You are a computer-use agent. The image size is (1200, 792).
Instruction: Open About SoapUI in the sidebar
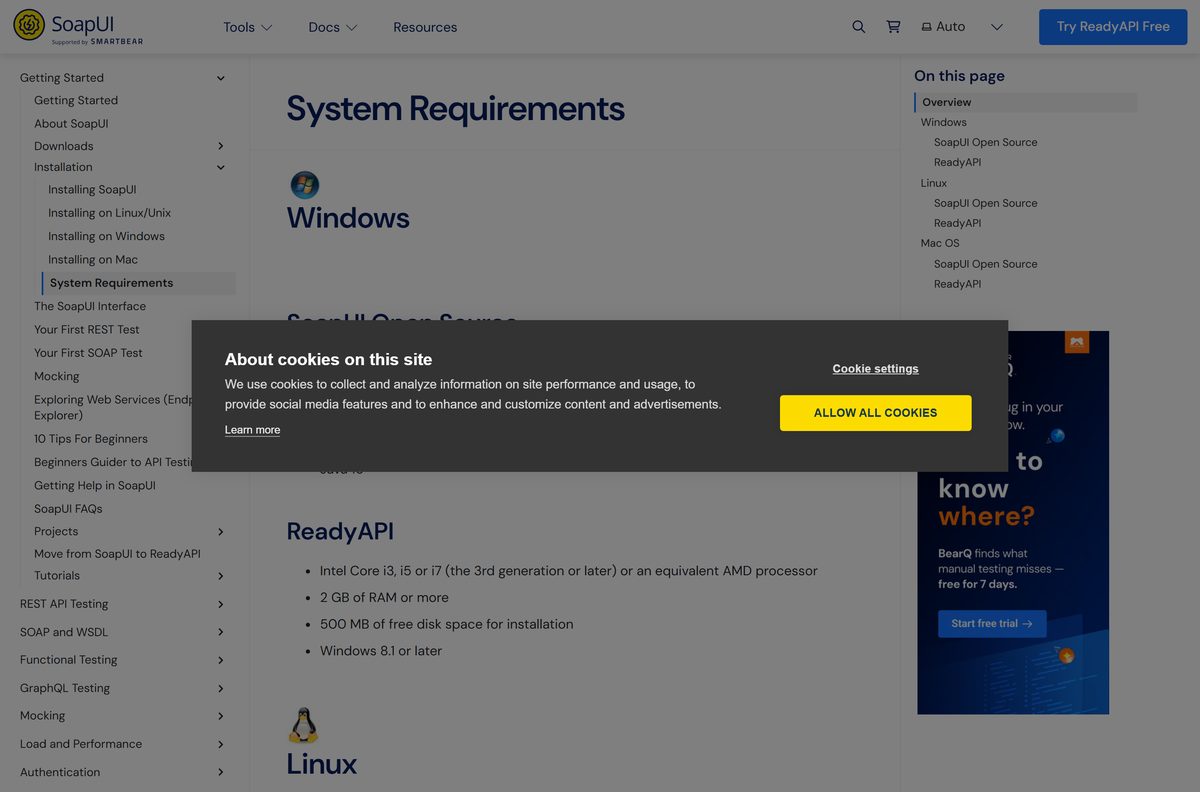tap(71, 124)
